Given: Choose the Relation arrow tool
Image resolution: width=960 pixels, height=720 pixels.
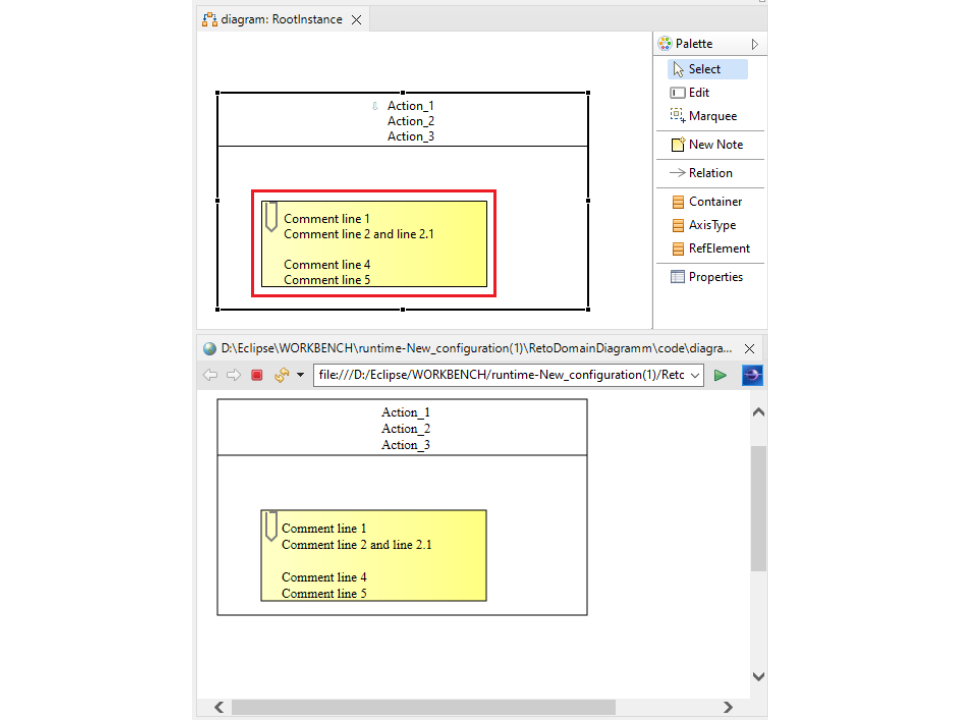Looking at the screenshot, I should 710,173.
